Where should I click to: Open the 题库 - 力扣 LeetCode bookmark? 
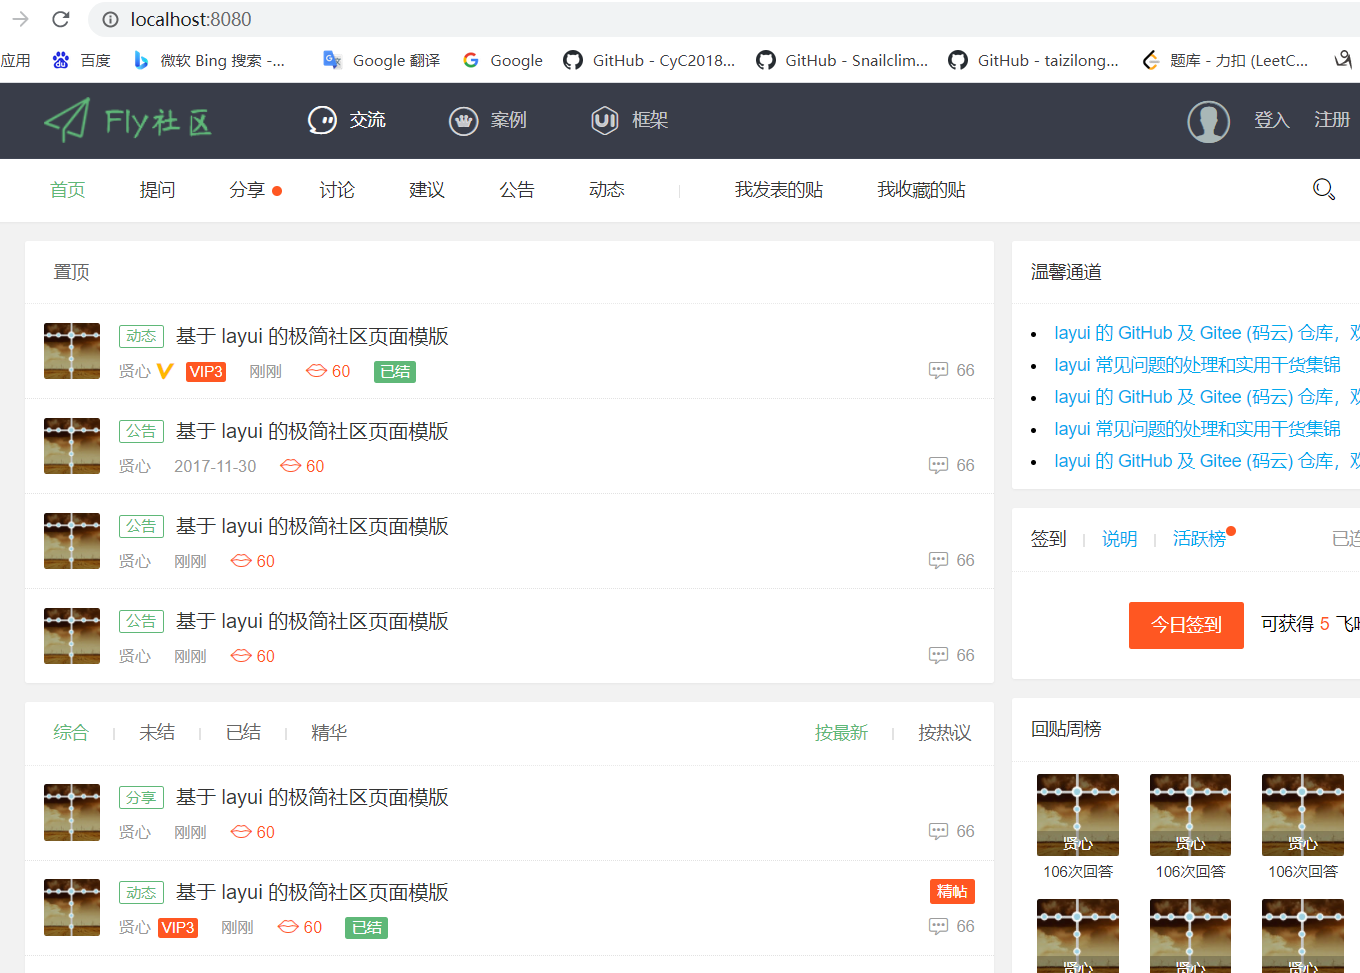pyautogui.click(x=1225, y=60)
